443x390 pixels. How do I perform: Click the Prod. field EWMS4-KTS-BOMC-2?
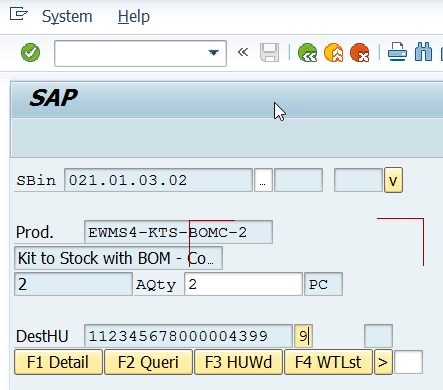click(x=178, y=232)
